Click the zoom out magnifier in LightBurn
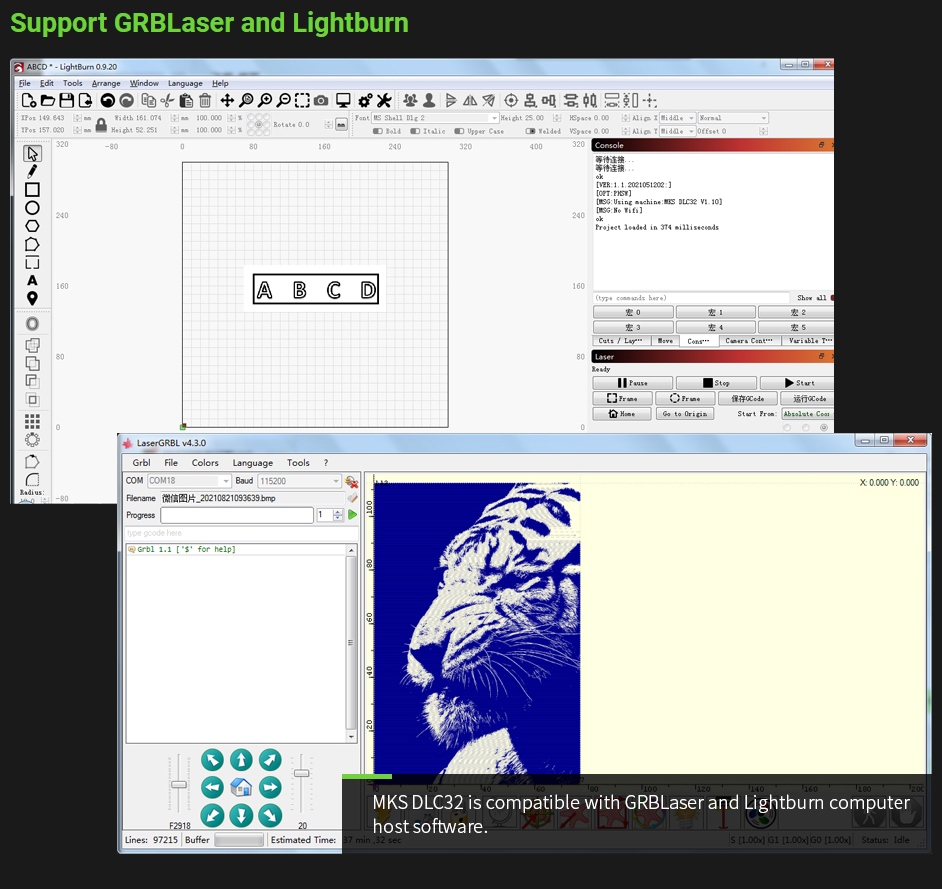 (284, 100)
